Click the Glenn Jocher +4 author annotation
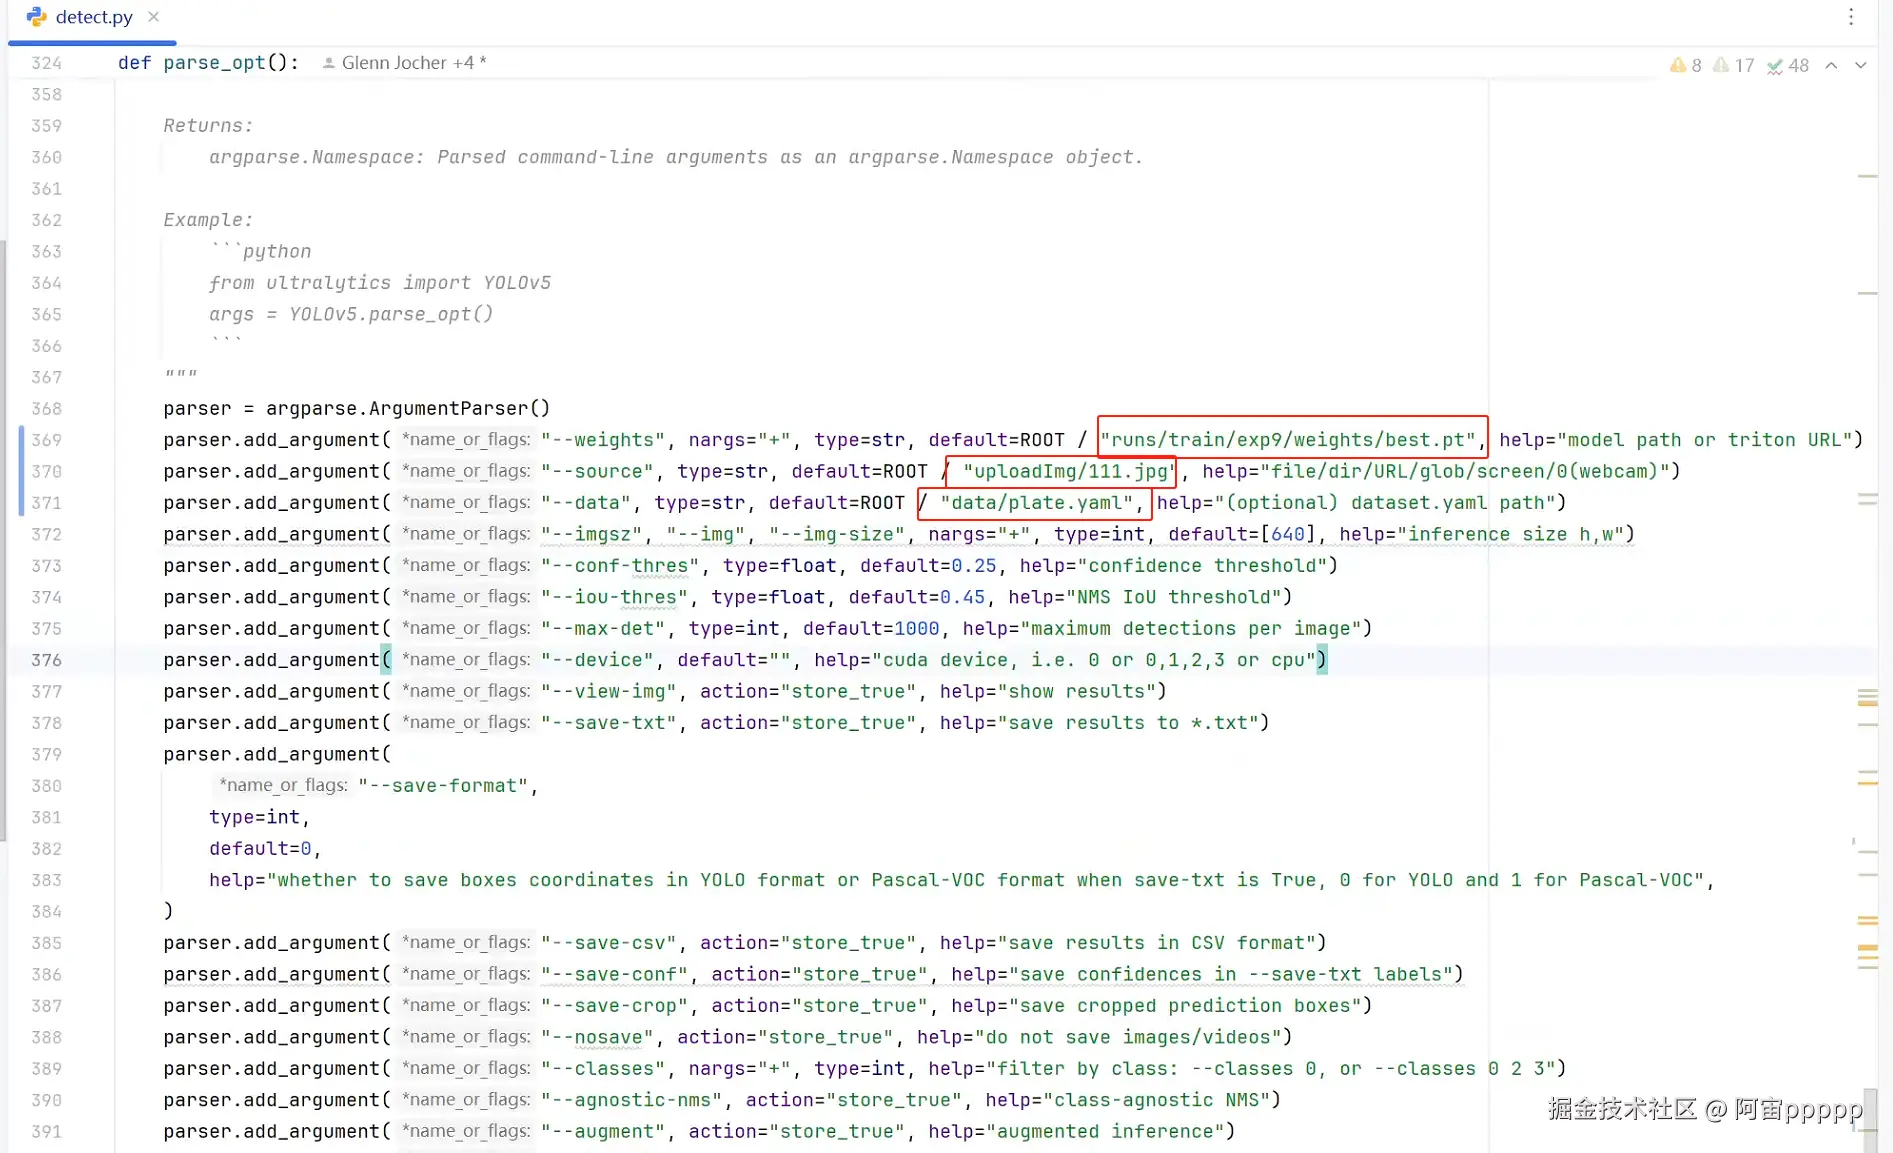 (405, 63)
